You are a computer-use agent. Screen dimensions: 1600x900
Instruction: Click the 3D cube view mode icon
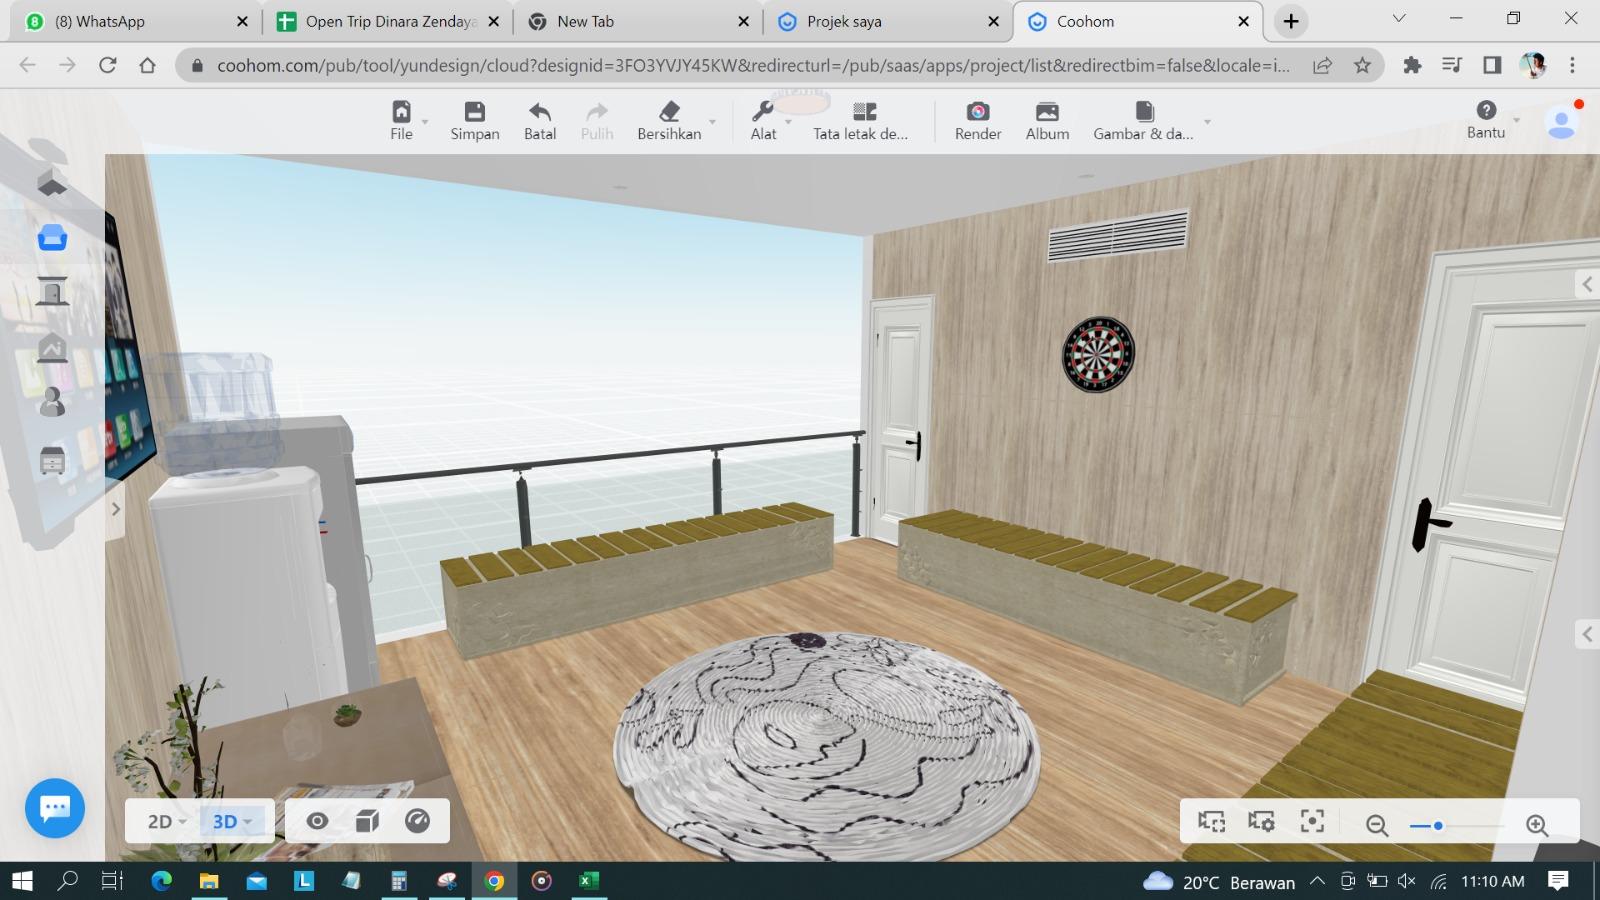pyautogui.click(x=367, y=821)
